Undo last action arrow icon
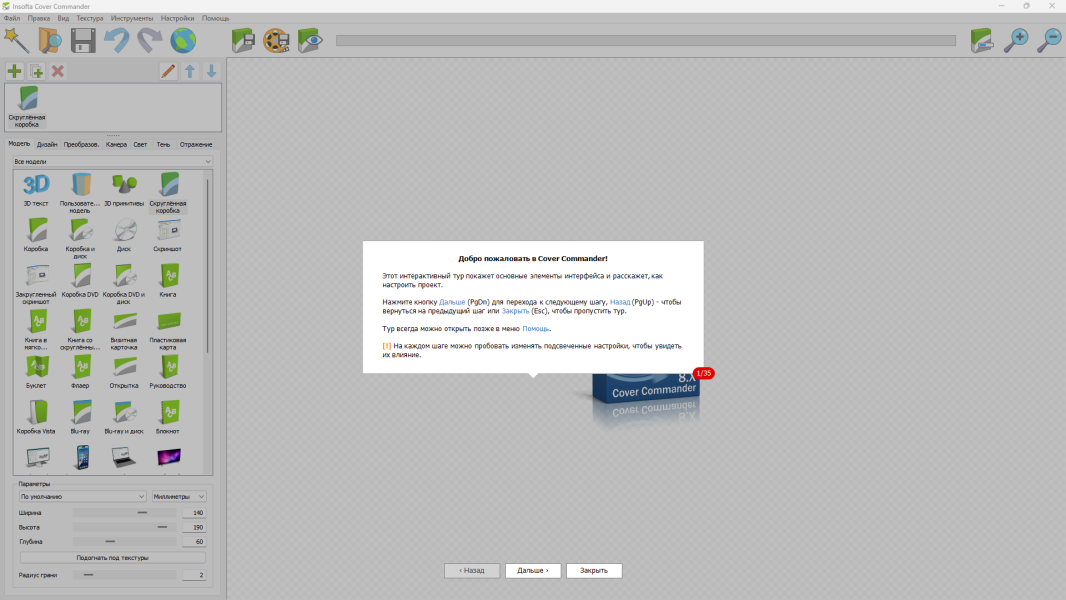Screen dimensions: 1066x600 pos(116,41)
